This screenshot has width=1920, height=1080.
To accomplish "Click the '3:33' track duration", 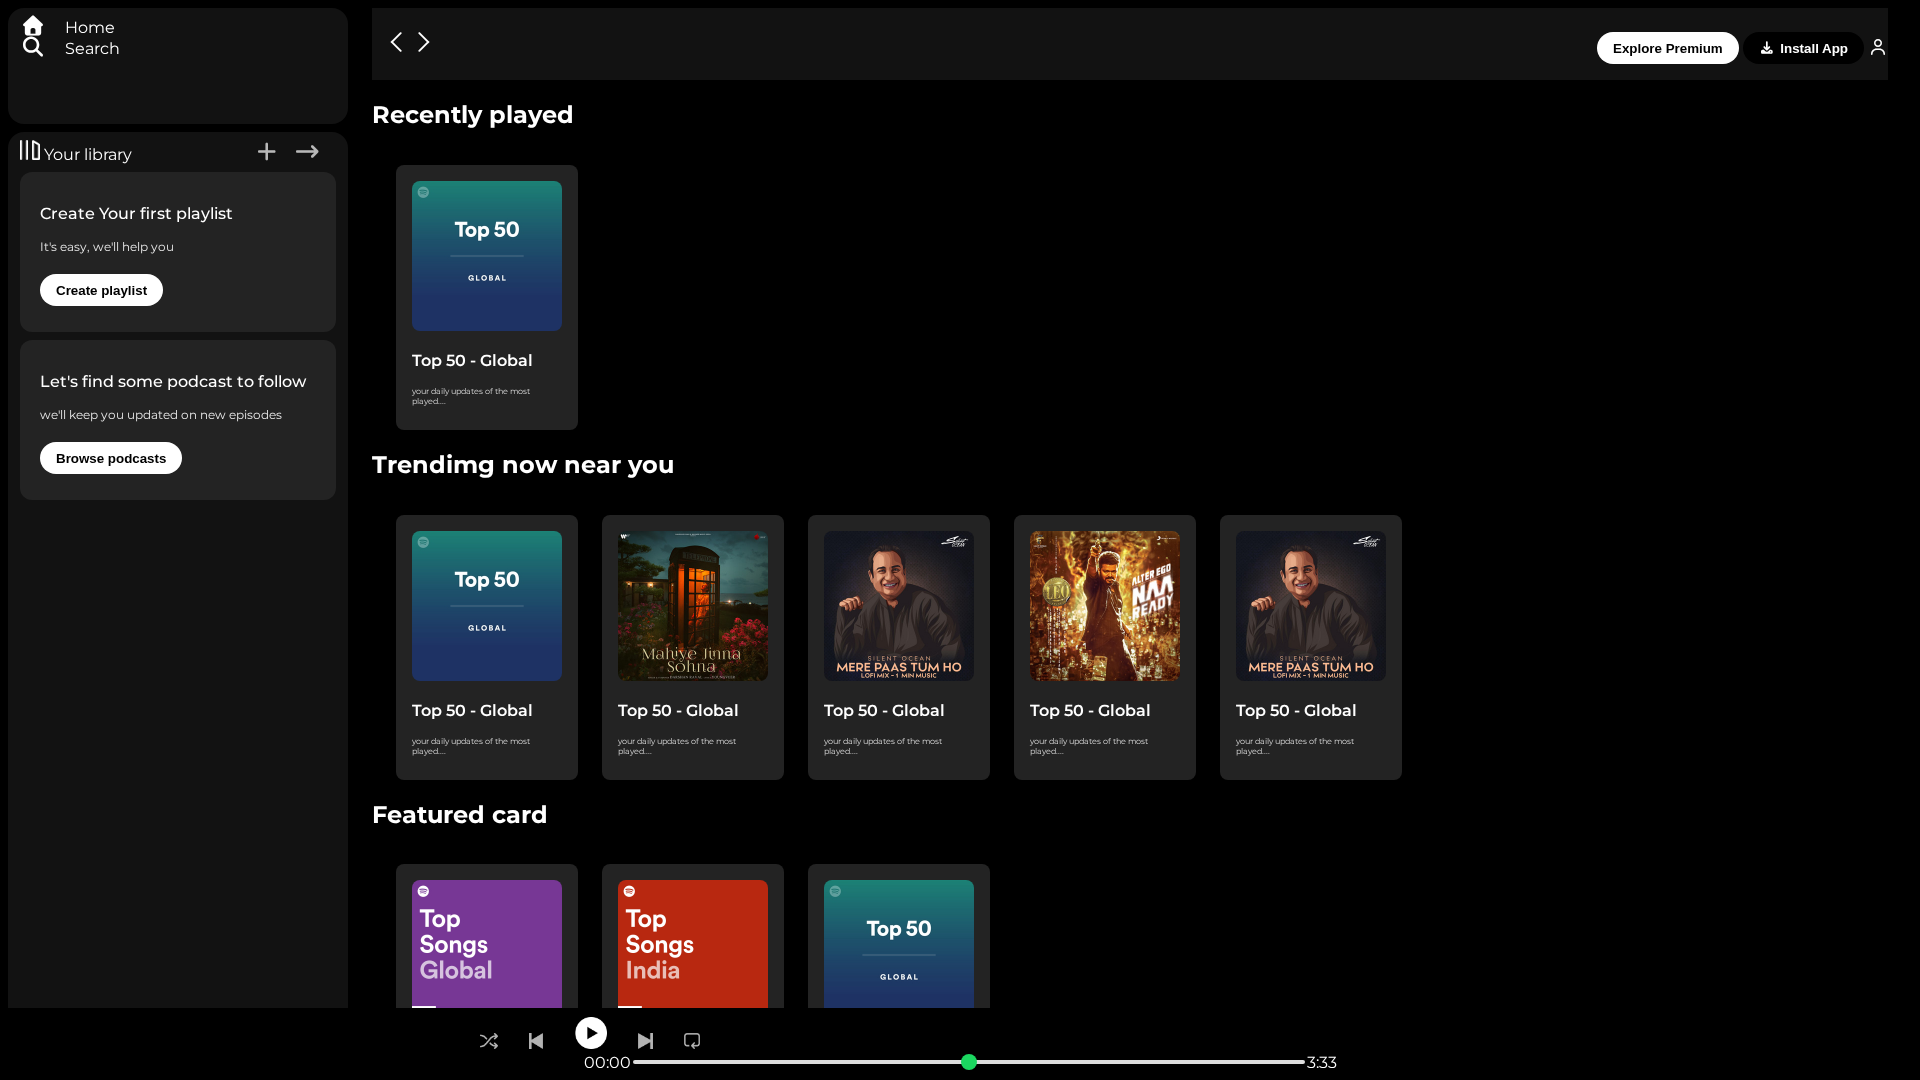I will tap(1322, 1063).
